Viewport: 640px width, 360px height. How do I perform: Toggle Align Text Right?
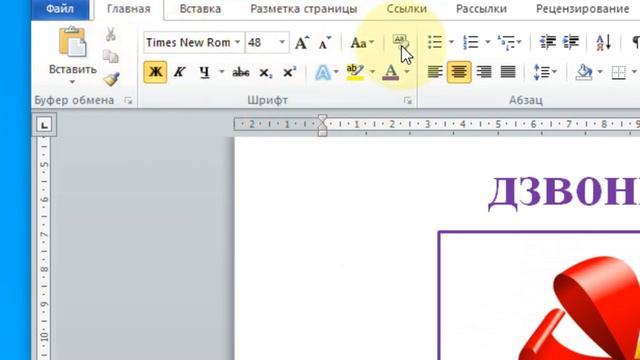coord(484,72)
